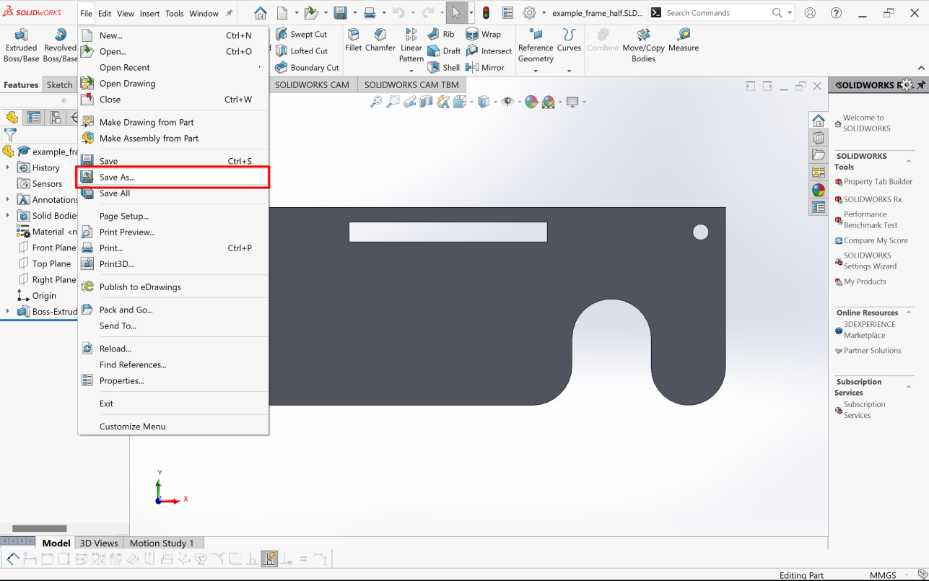Click the Home icon in the toolbar
The image size is (929, 581).
click(261, 13)
